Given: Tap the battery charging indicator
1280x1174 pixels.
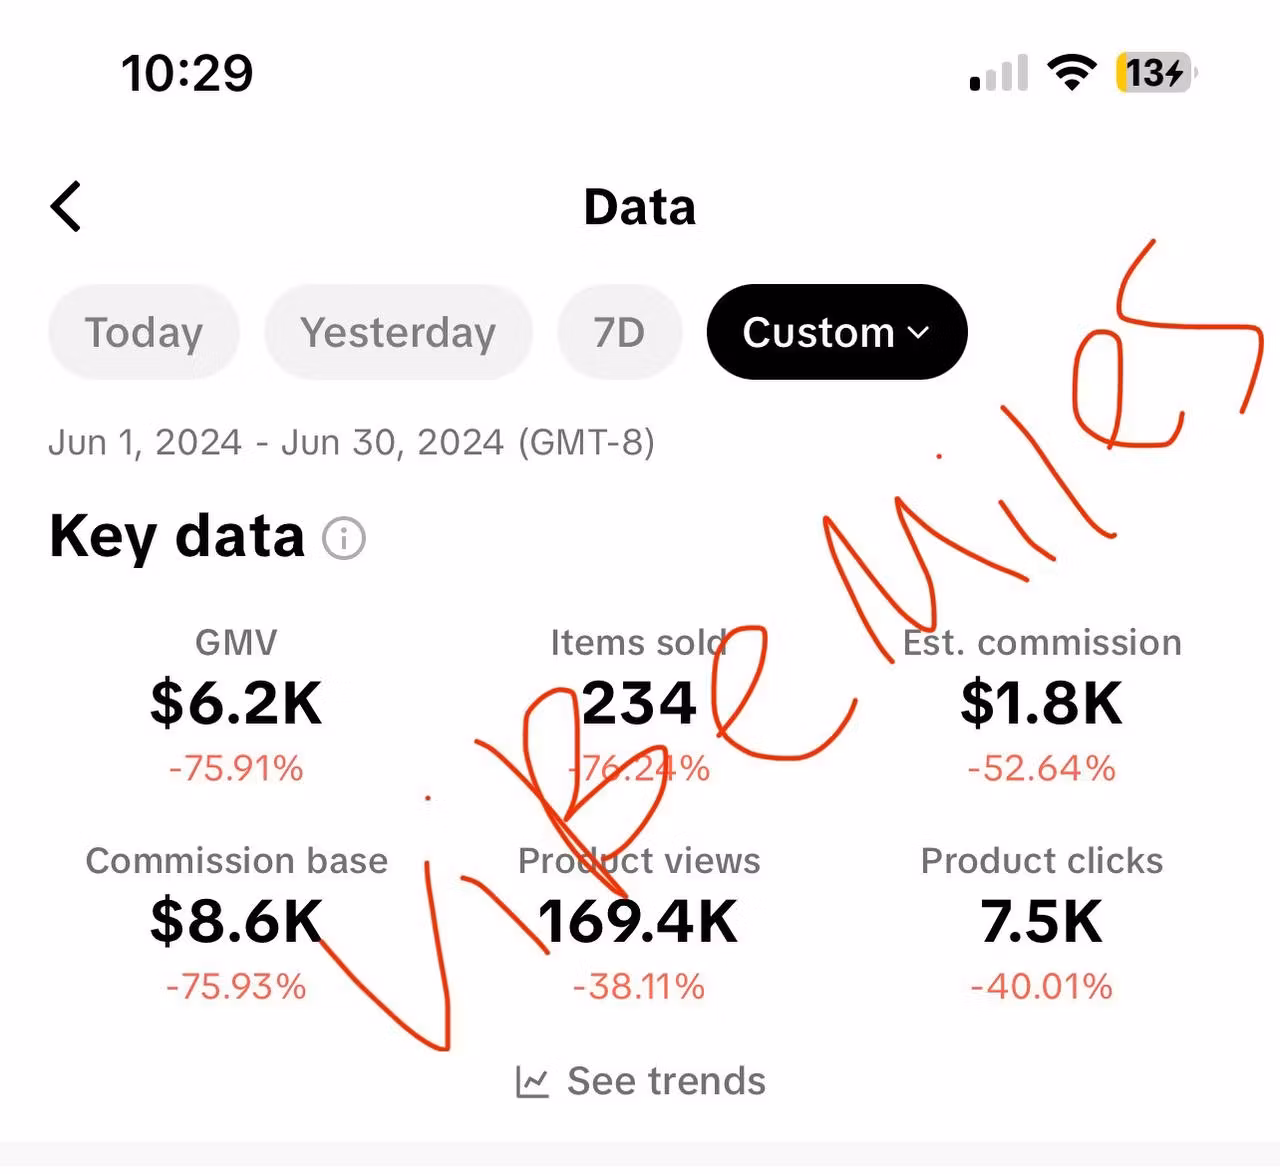Looking at the screenshot, I should [1155, 73].
